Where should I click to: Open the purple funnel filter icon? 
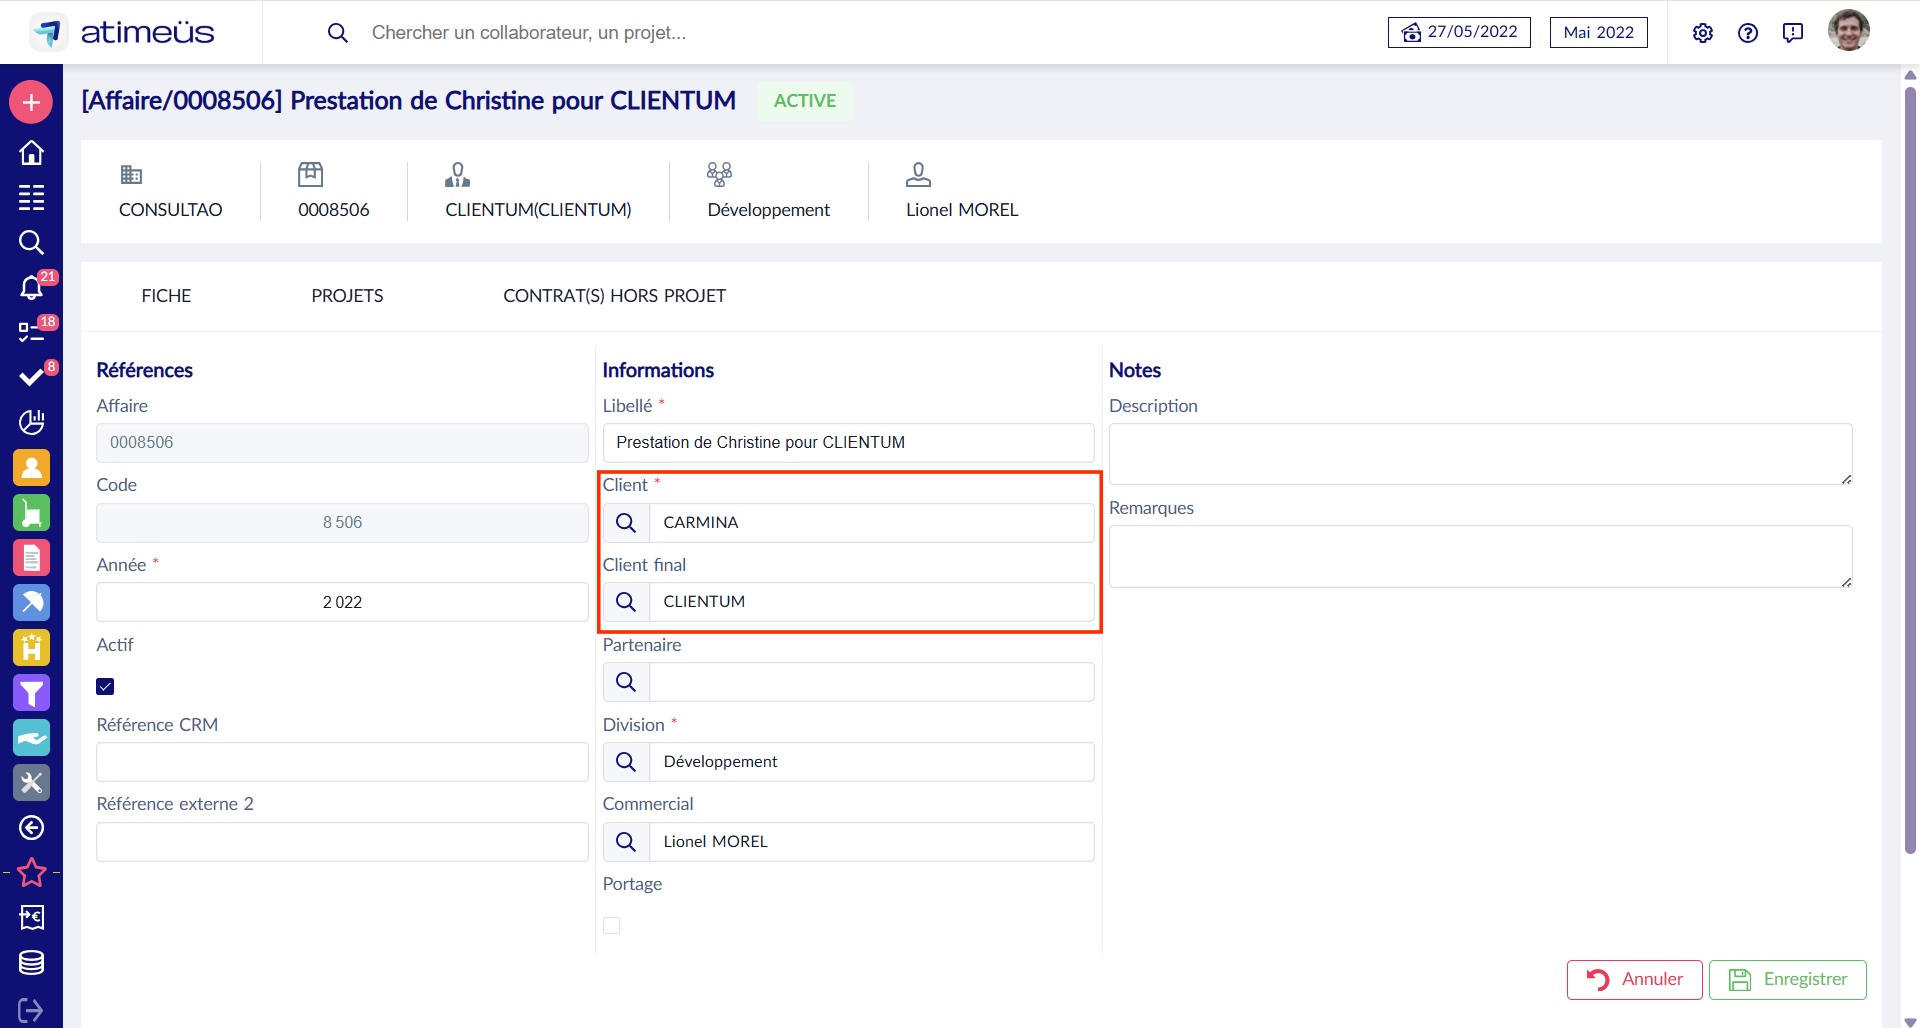tap(31, 692)
